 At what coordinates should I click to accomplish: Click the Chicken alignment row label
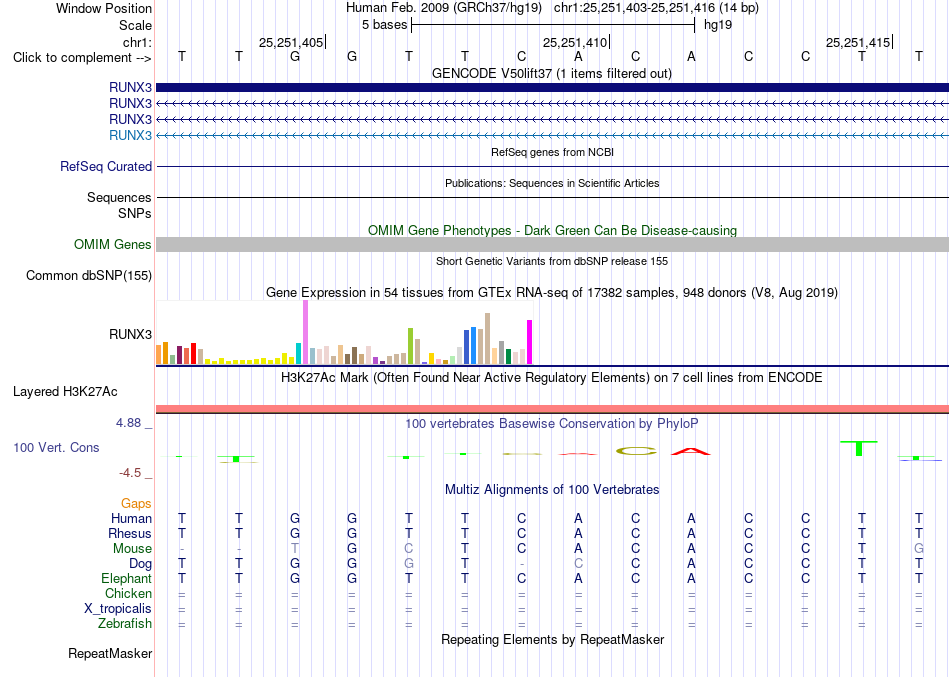click(128, 593)
